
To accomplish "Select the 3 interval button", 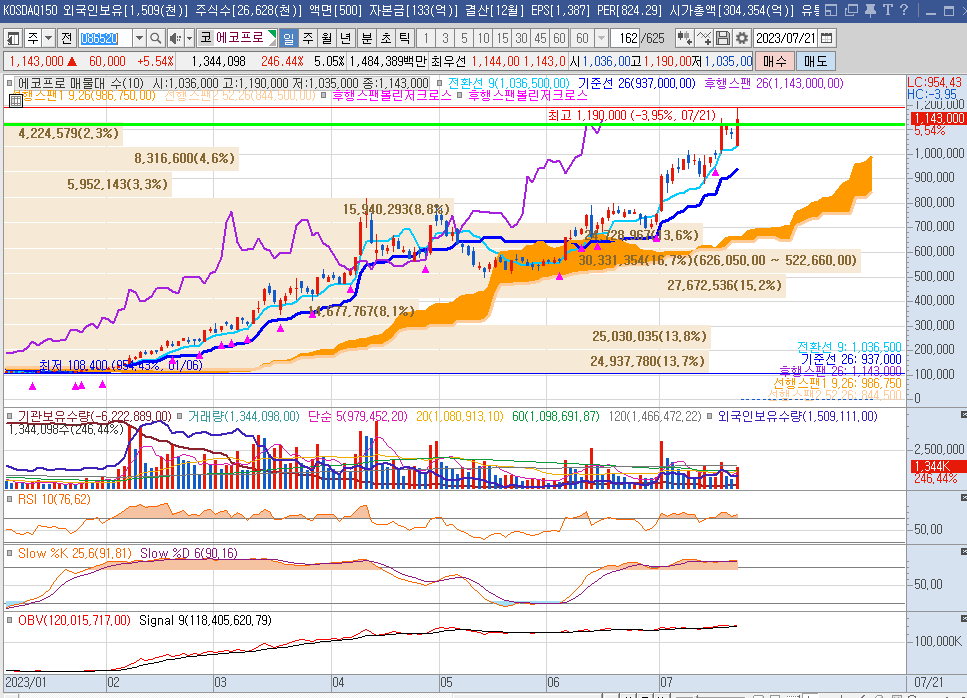I will (445, 38).
